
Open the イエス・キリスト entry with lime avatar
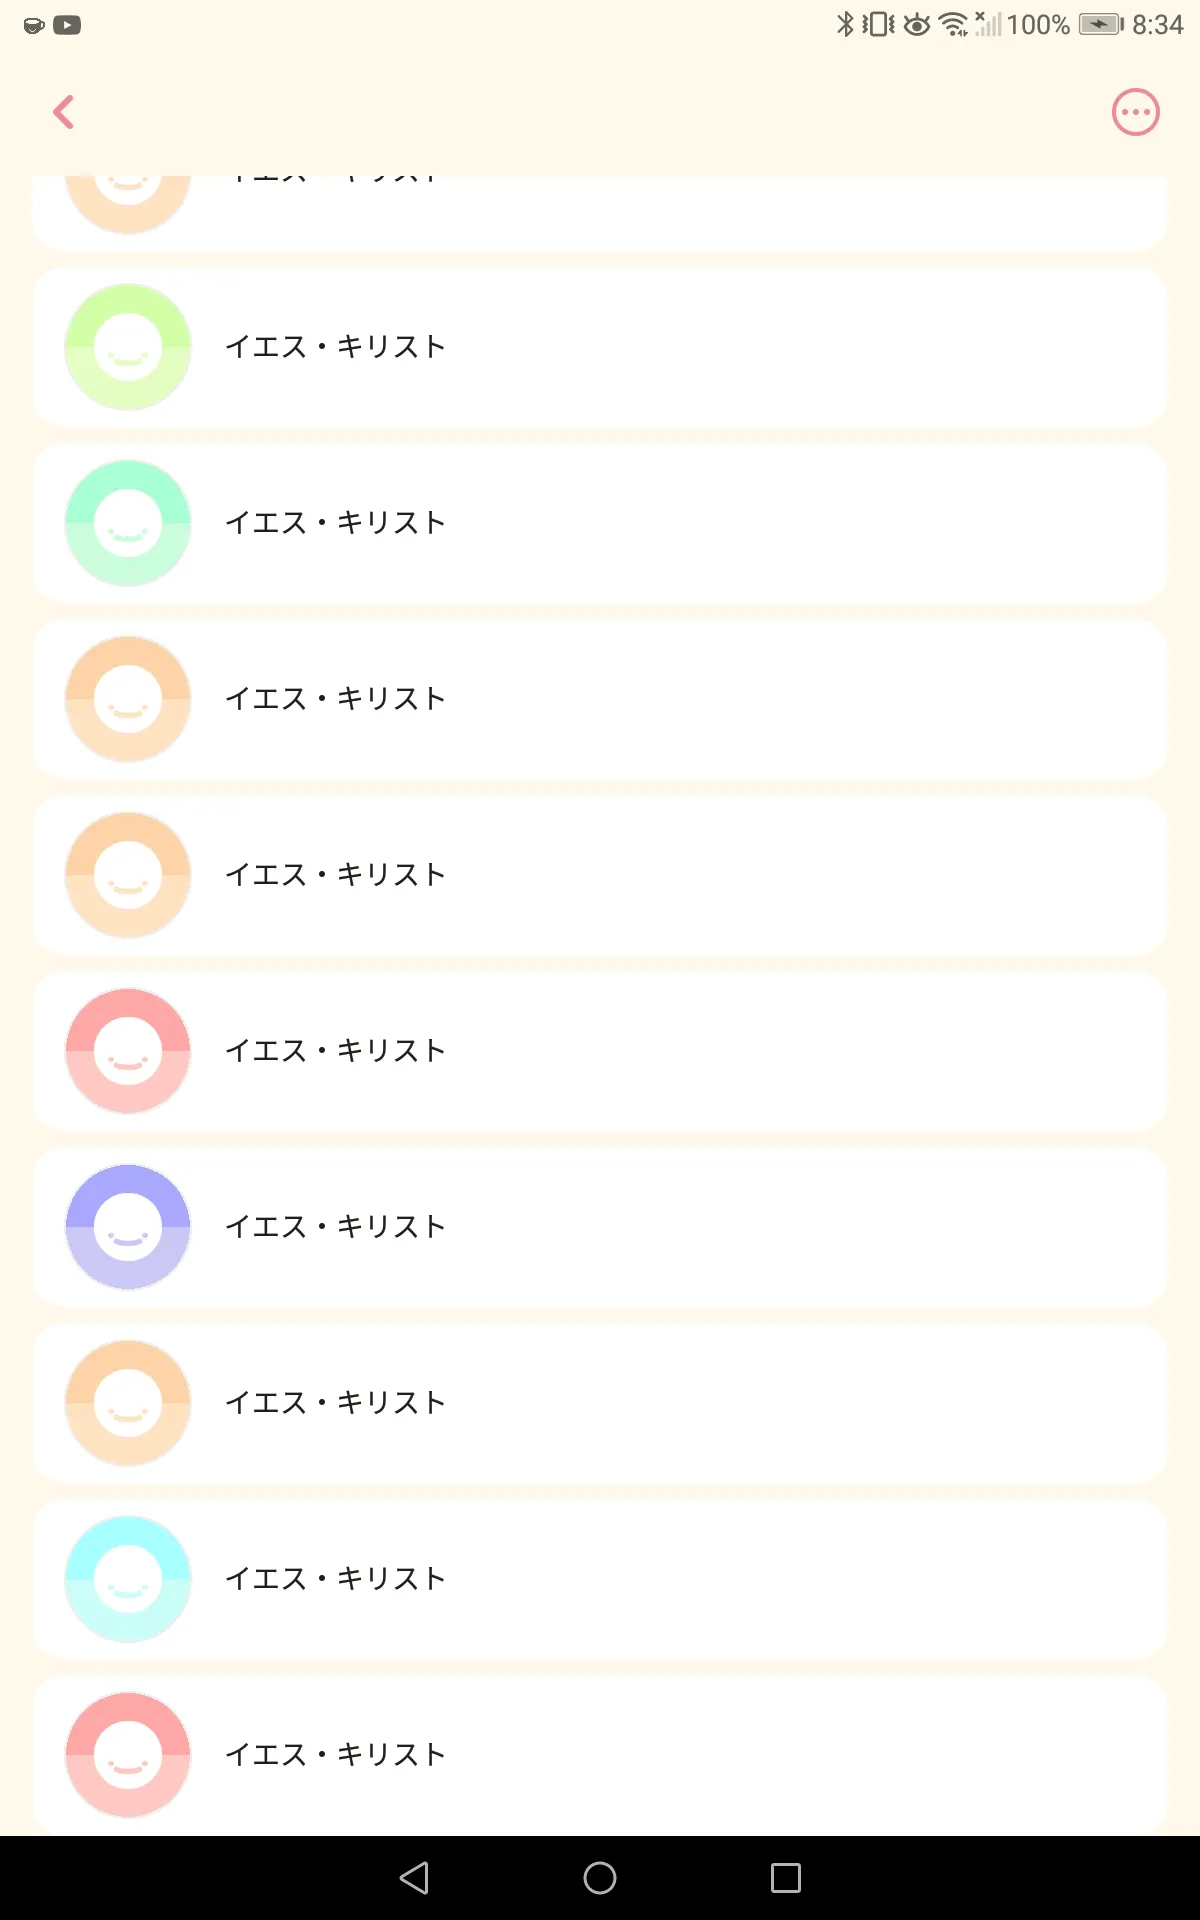pyautogui.click(x=600, y=347)
